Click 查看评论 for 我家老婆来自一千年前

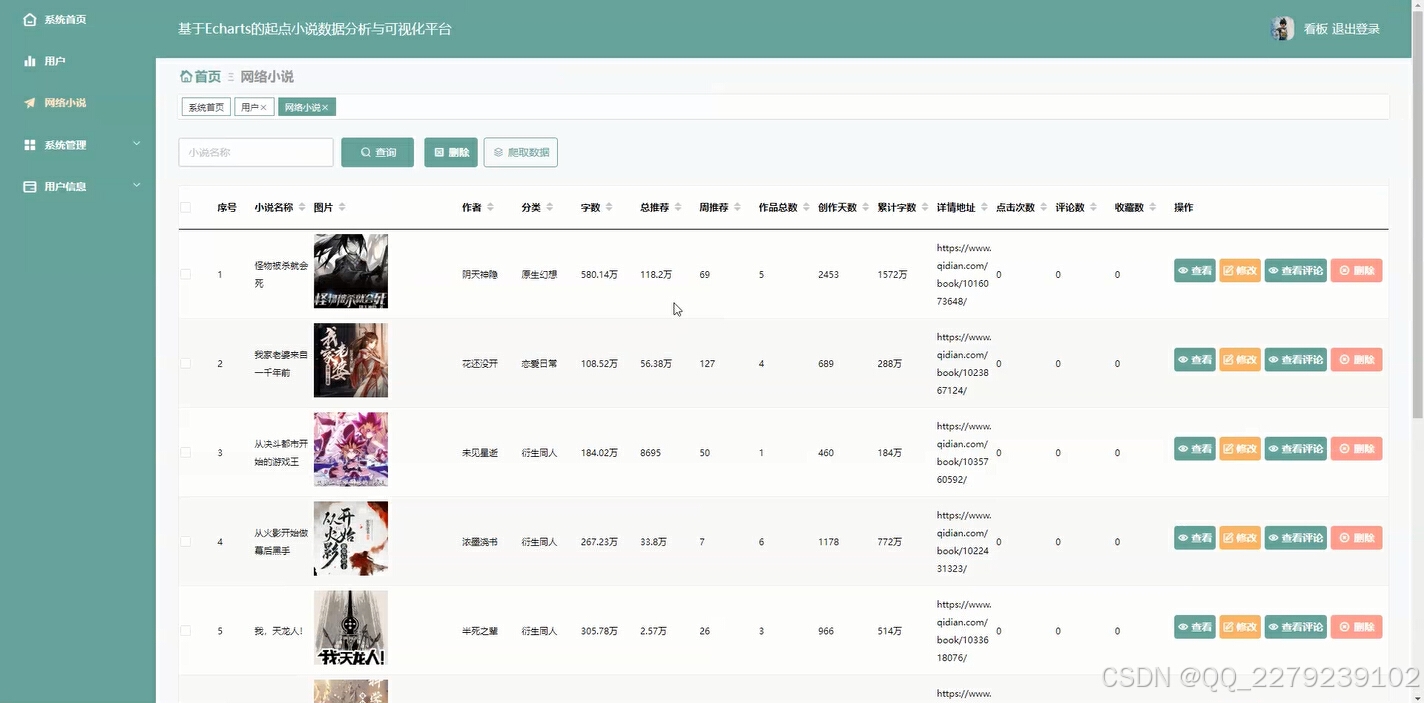[x=1296, y=359]
